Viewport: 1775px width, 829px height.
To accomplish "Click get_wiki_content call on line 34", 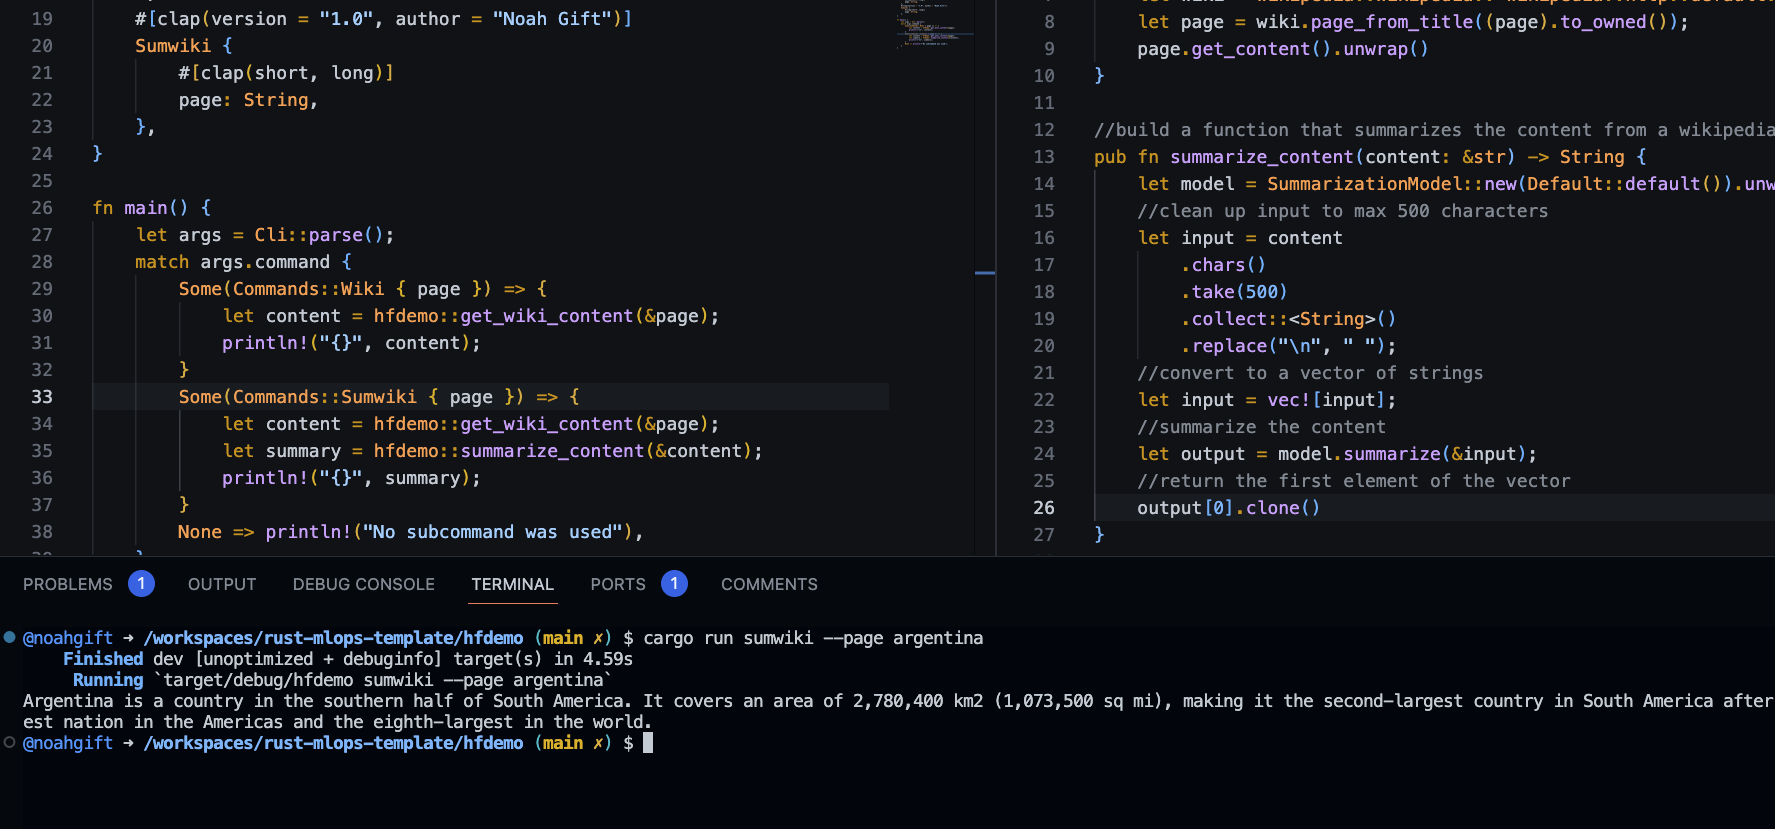I will point(546,423).
